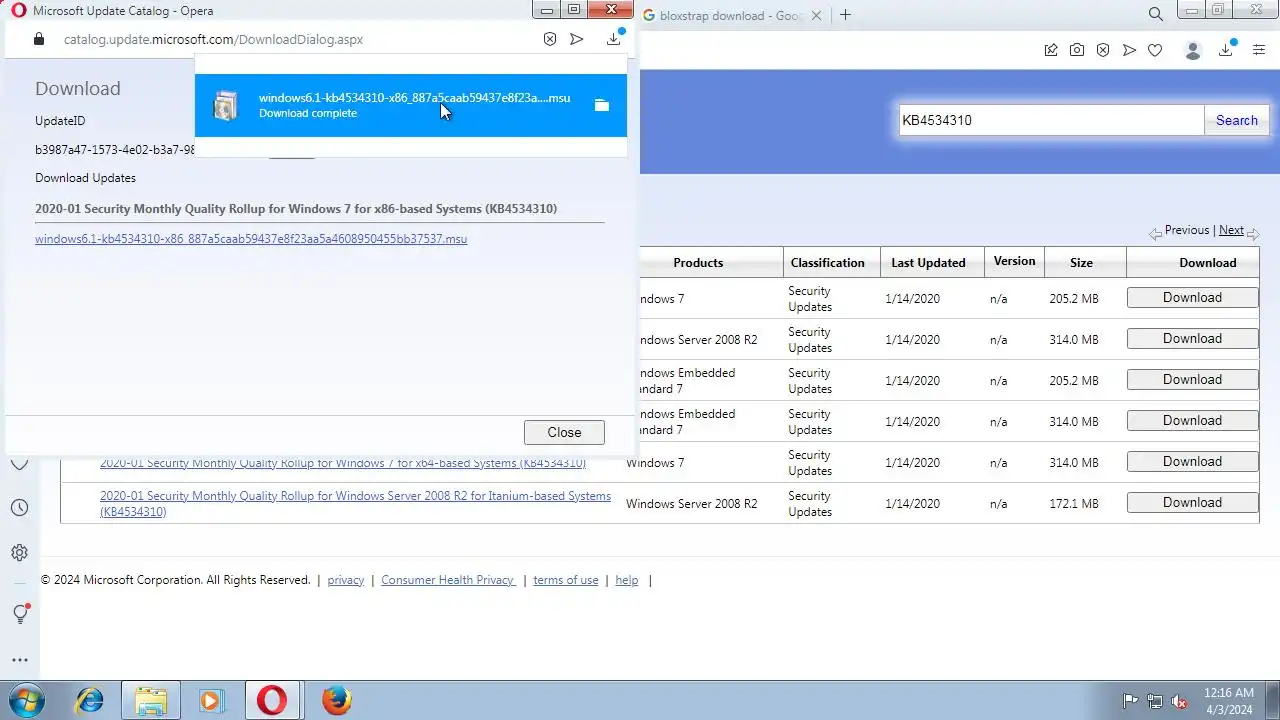Click the KB4534310 search field
This screenshot has height=720, width=1280.
pos(1051,120)
